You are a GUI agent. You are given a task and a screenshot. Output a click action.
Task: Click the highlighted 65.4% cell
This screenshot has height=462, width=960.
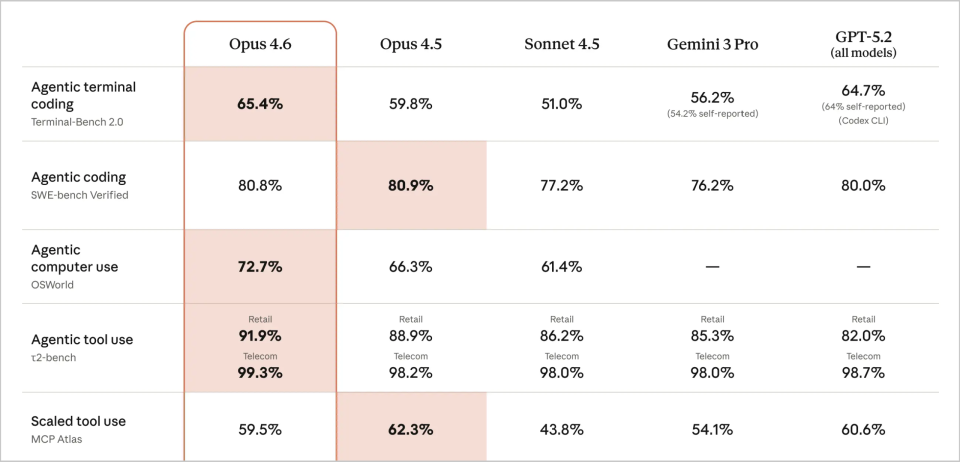tap(260, 103)
